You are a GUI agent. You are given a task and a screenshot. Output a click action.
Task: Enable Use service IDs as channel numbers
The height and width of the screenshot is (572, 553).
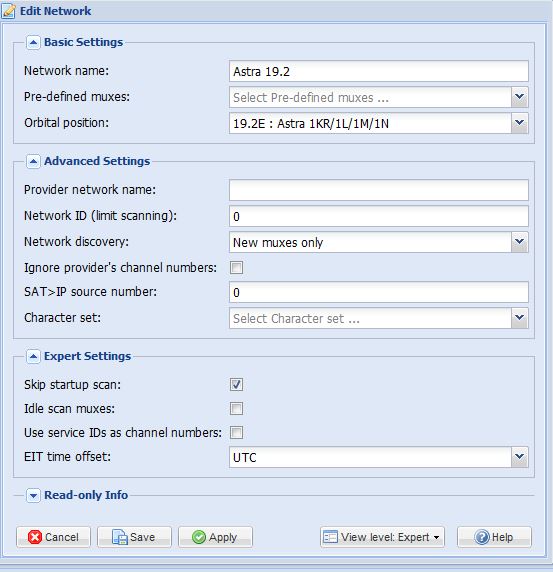point(236,433)
